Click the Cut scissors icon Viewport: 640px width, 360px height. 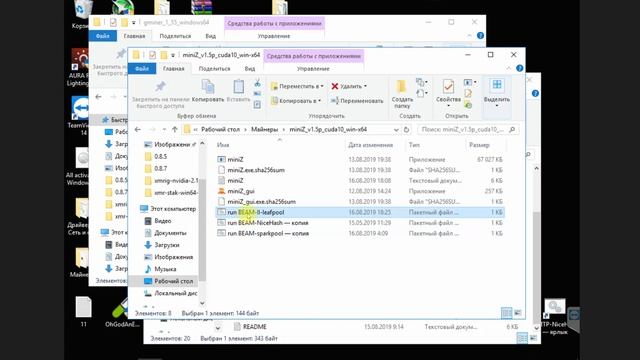pos(257,83)
